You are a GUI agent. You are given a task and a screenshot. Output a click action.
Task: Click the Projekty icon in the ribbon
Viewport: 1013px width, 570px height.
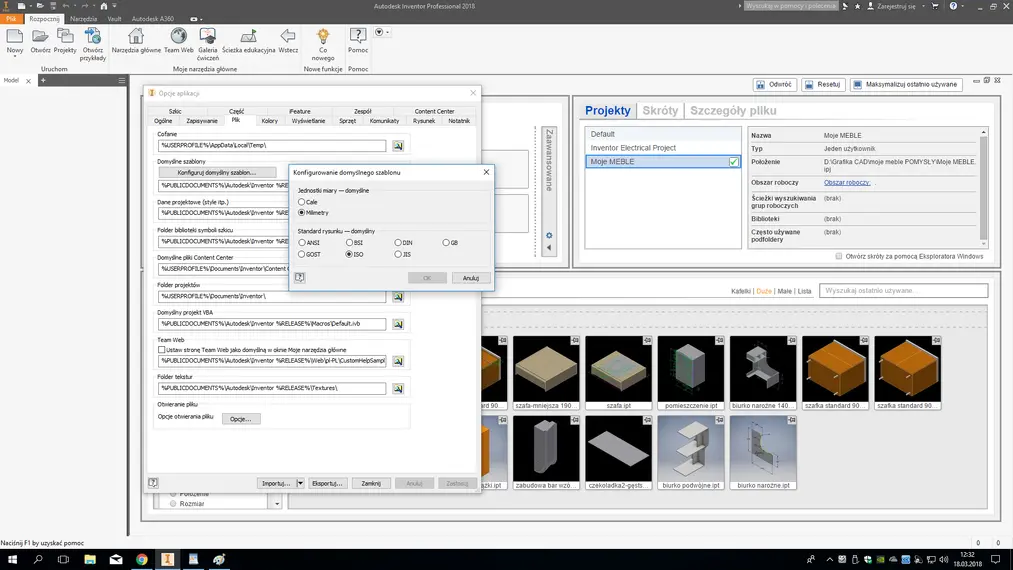coord(65,38)
